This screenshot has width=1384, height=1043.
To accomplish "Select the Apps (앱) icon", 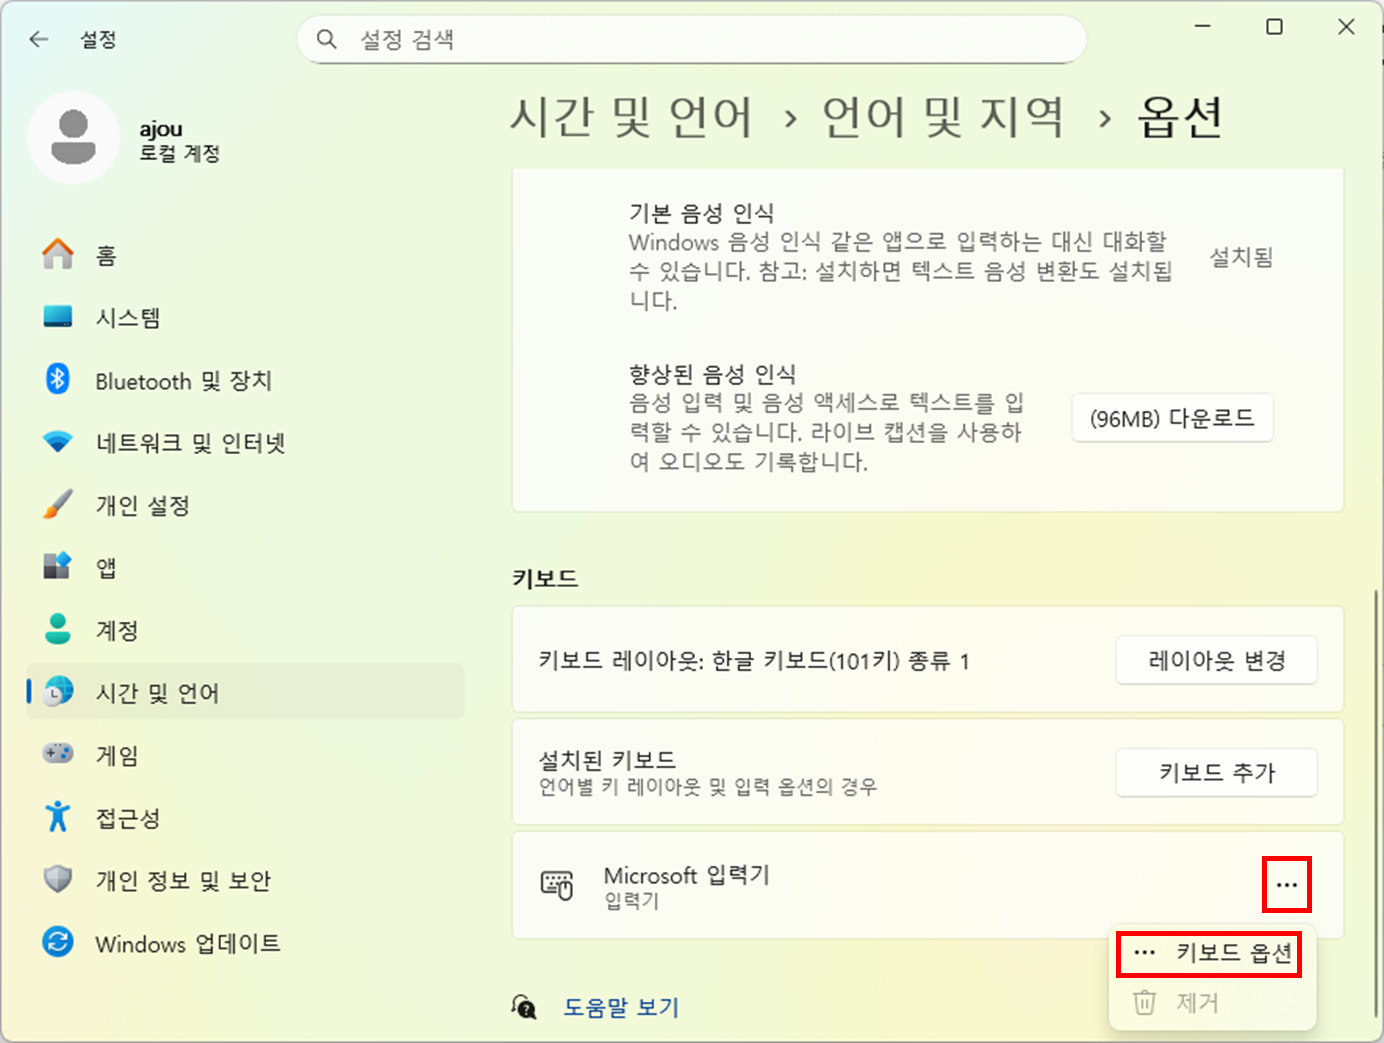I will (58, 567).
